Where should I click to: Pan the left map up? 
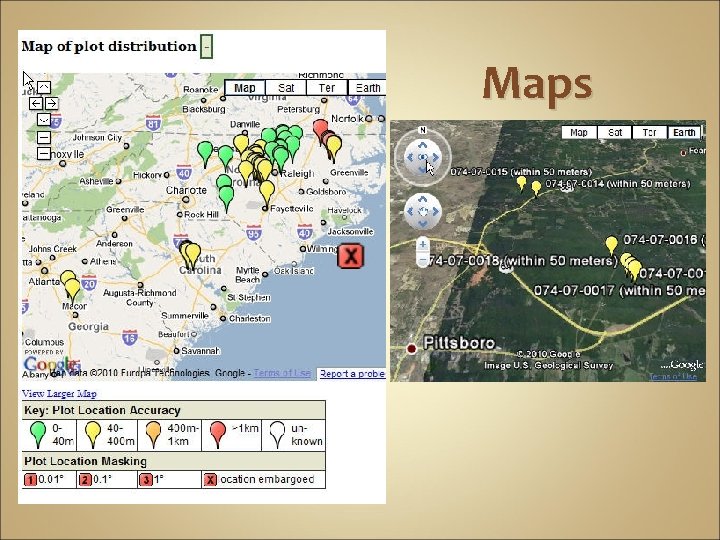point(44,87)
